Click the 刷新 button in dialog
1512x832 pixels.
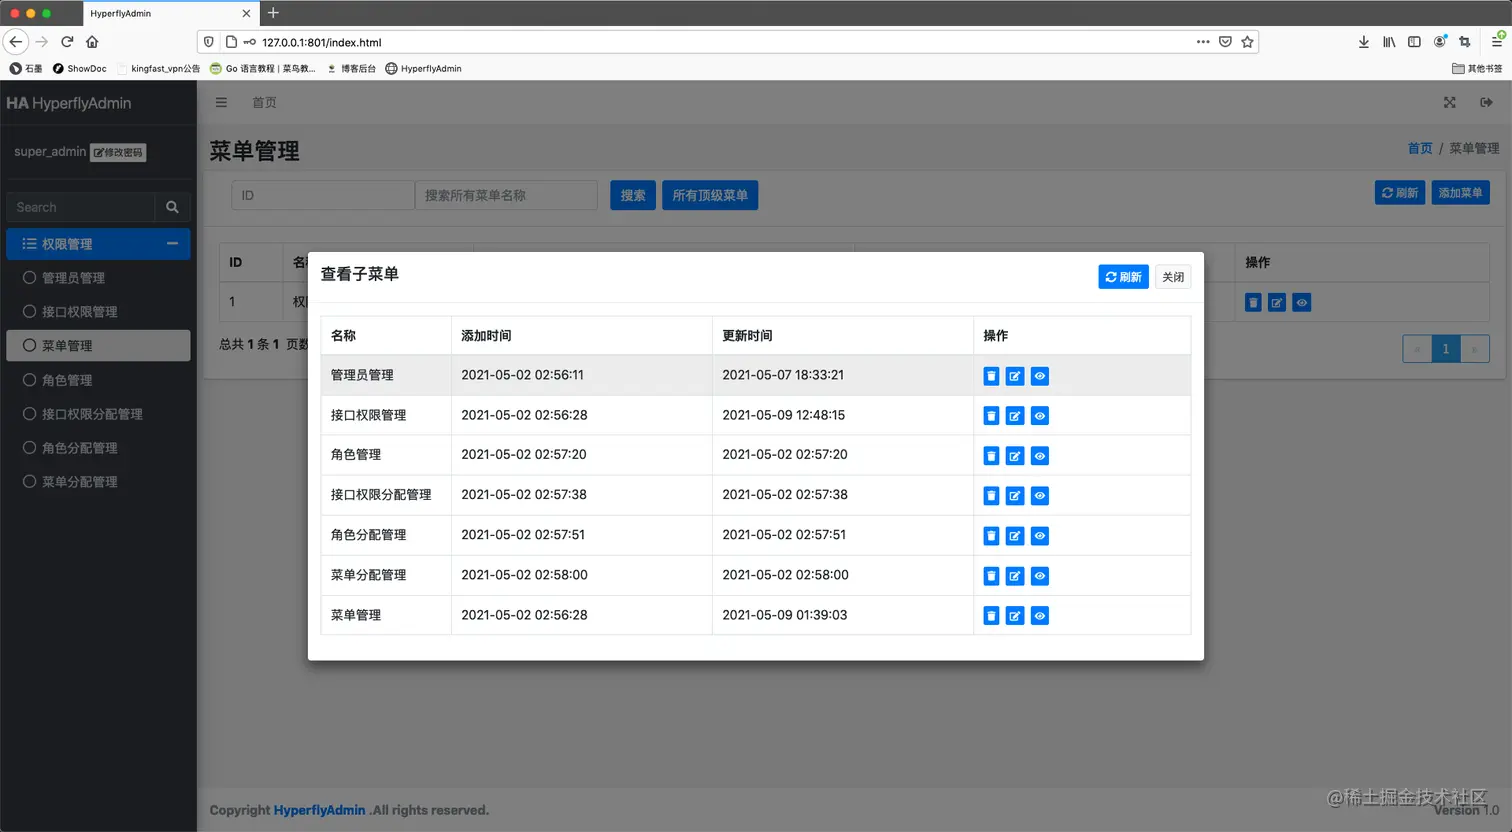(1123, 277)
